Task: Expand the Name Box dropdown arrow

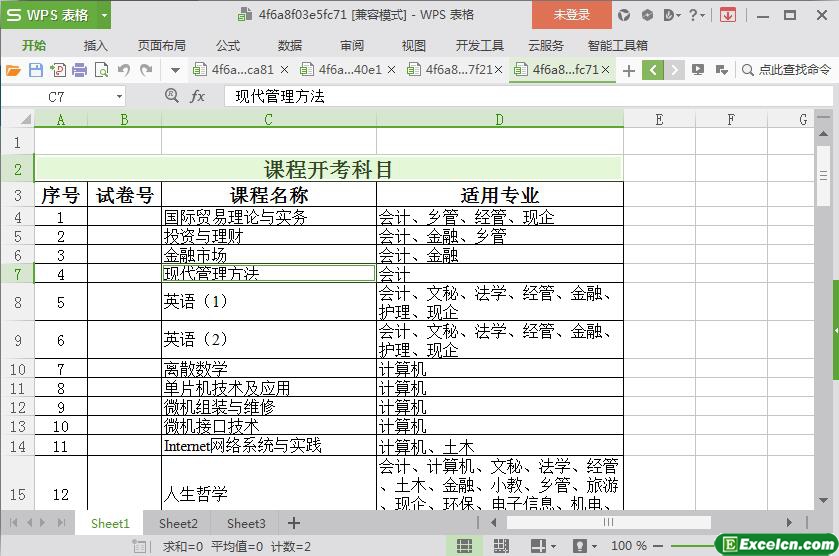Action: (x=119, y=96)
